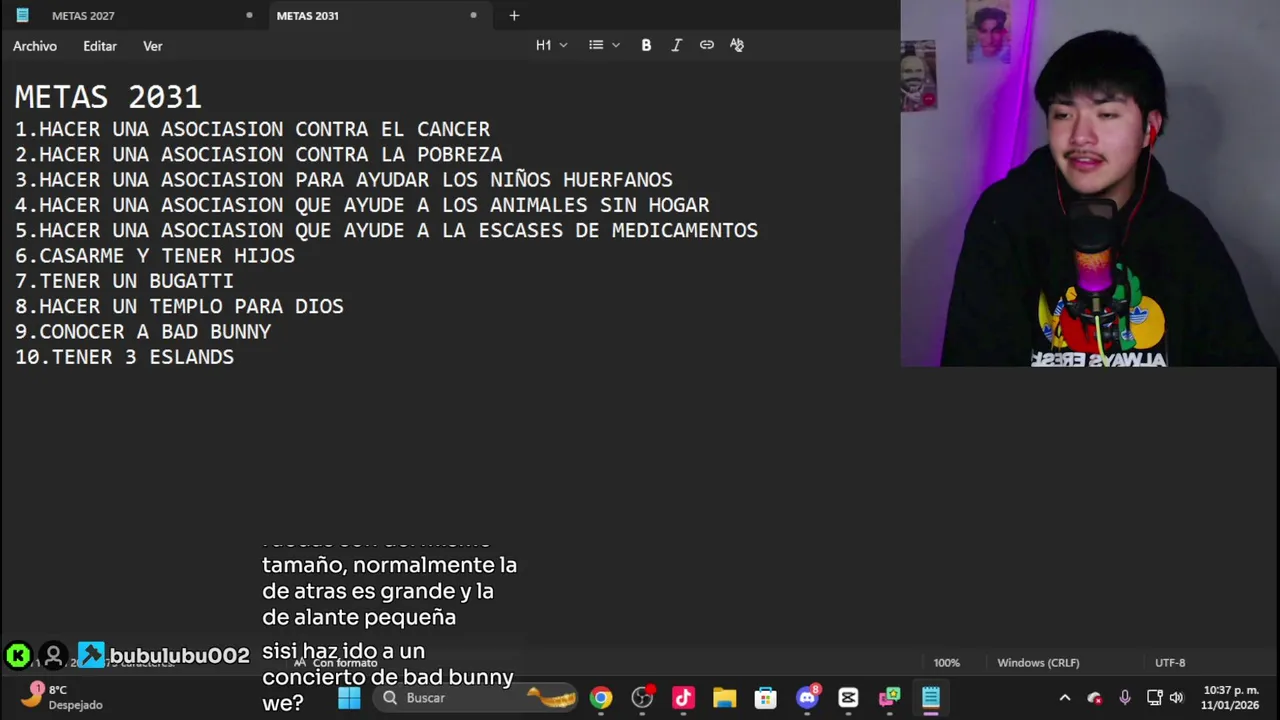Click the green Kick logo in overlay
The image size is (1280, 720).
[17, 656]
